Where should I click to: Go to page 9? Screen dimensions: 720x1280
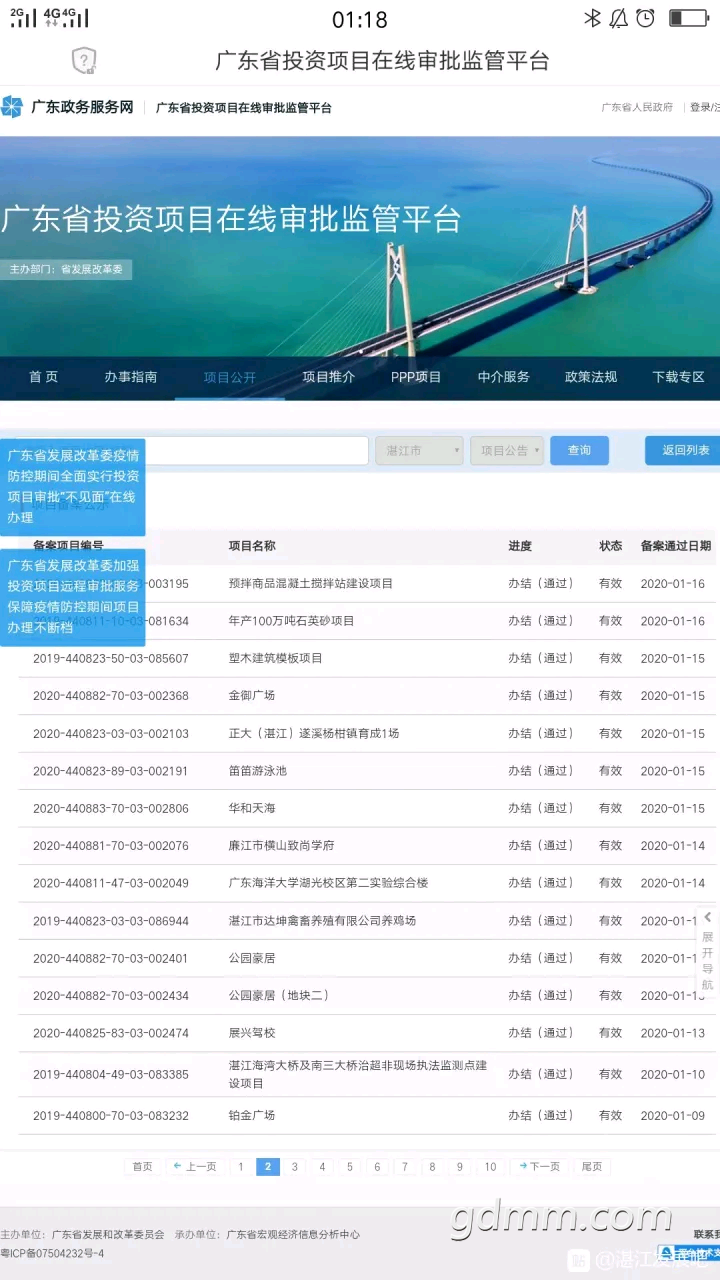pos(460,1167)
